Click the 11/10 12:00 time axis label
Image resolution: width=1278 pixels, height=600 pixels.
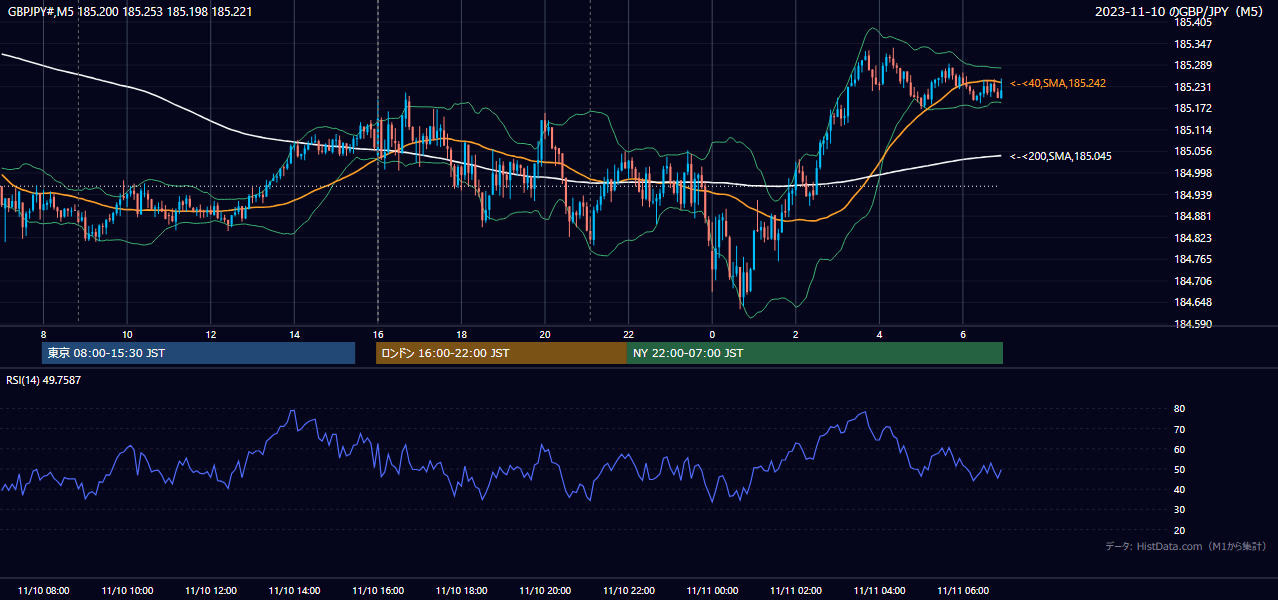[211, 591]
